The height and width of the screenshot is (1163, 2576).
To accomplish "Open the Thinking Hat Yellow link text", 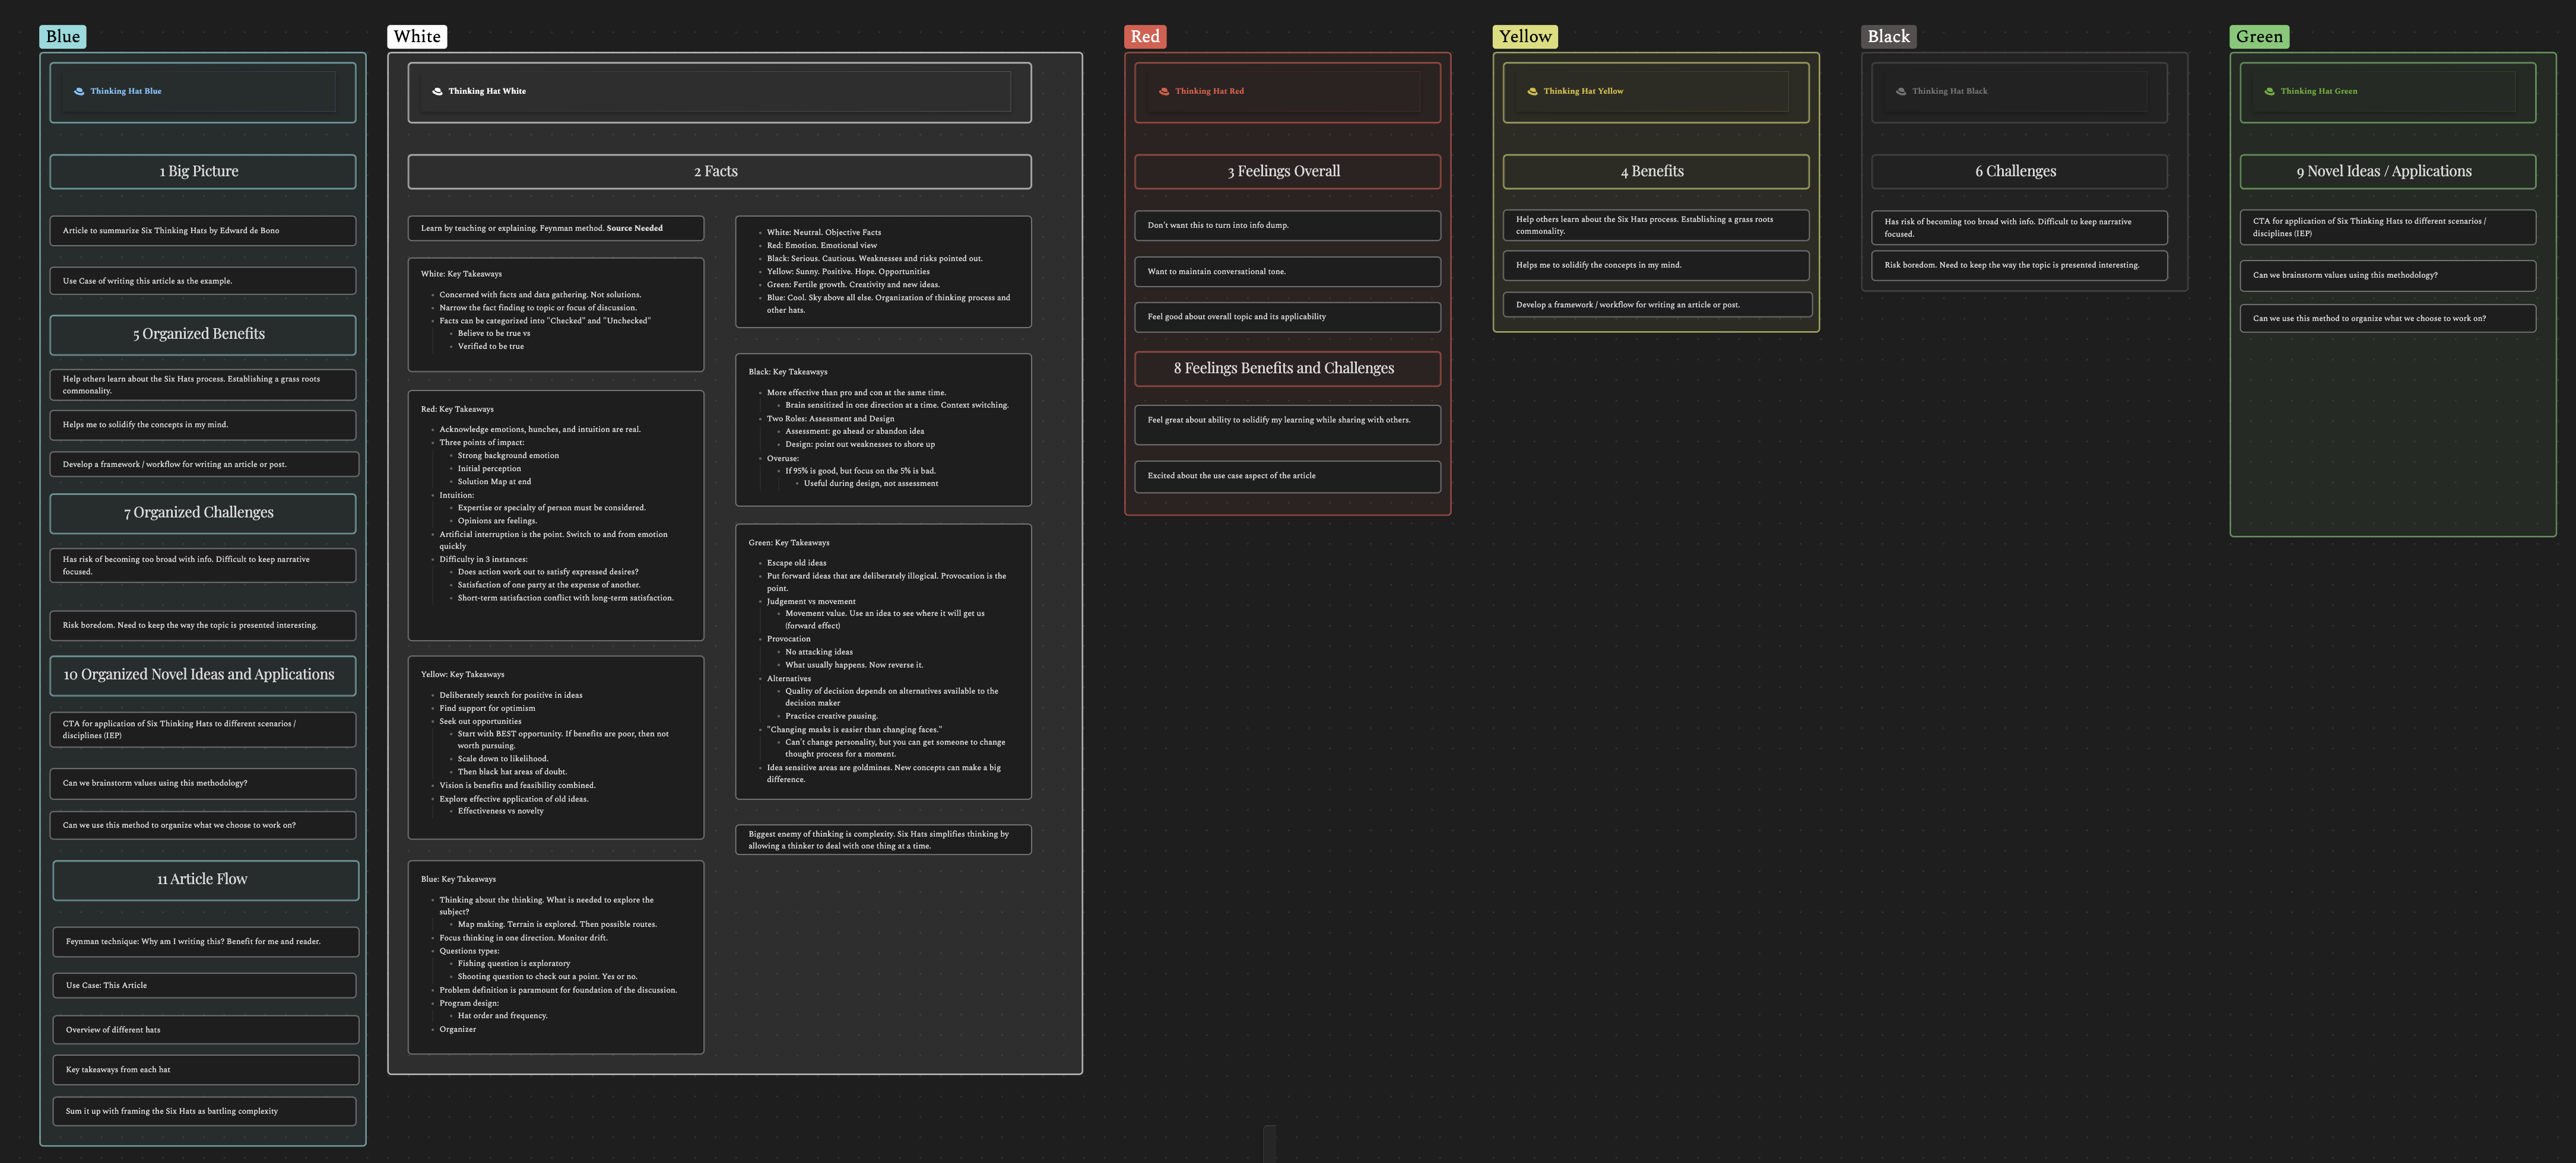I will tap(1583, 91).
